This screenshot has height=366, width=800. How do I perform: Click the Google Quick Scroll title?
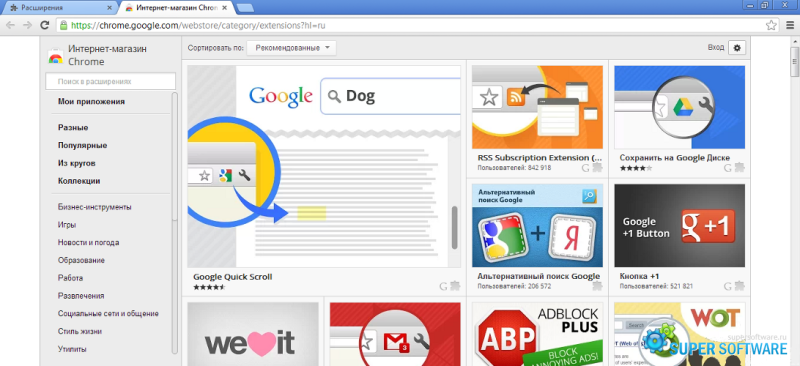(x=233, y=277)
